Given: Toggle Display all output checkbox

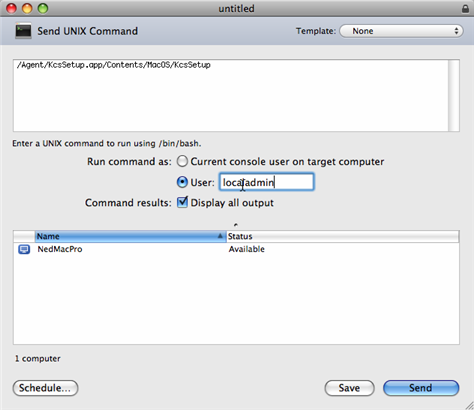Looking at the screenshot, I should [x=182, y=202].
